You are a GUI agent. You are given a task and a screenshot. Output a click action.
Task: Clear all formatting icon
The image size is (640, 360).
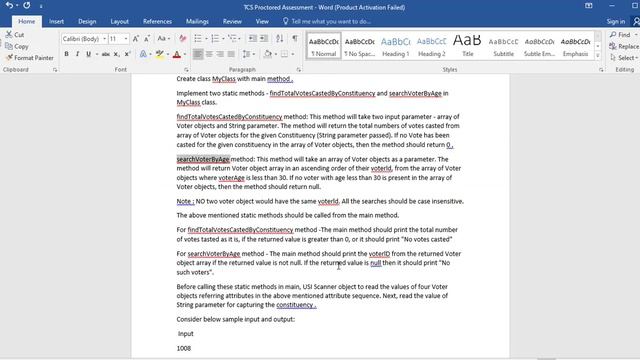[182, 39]
